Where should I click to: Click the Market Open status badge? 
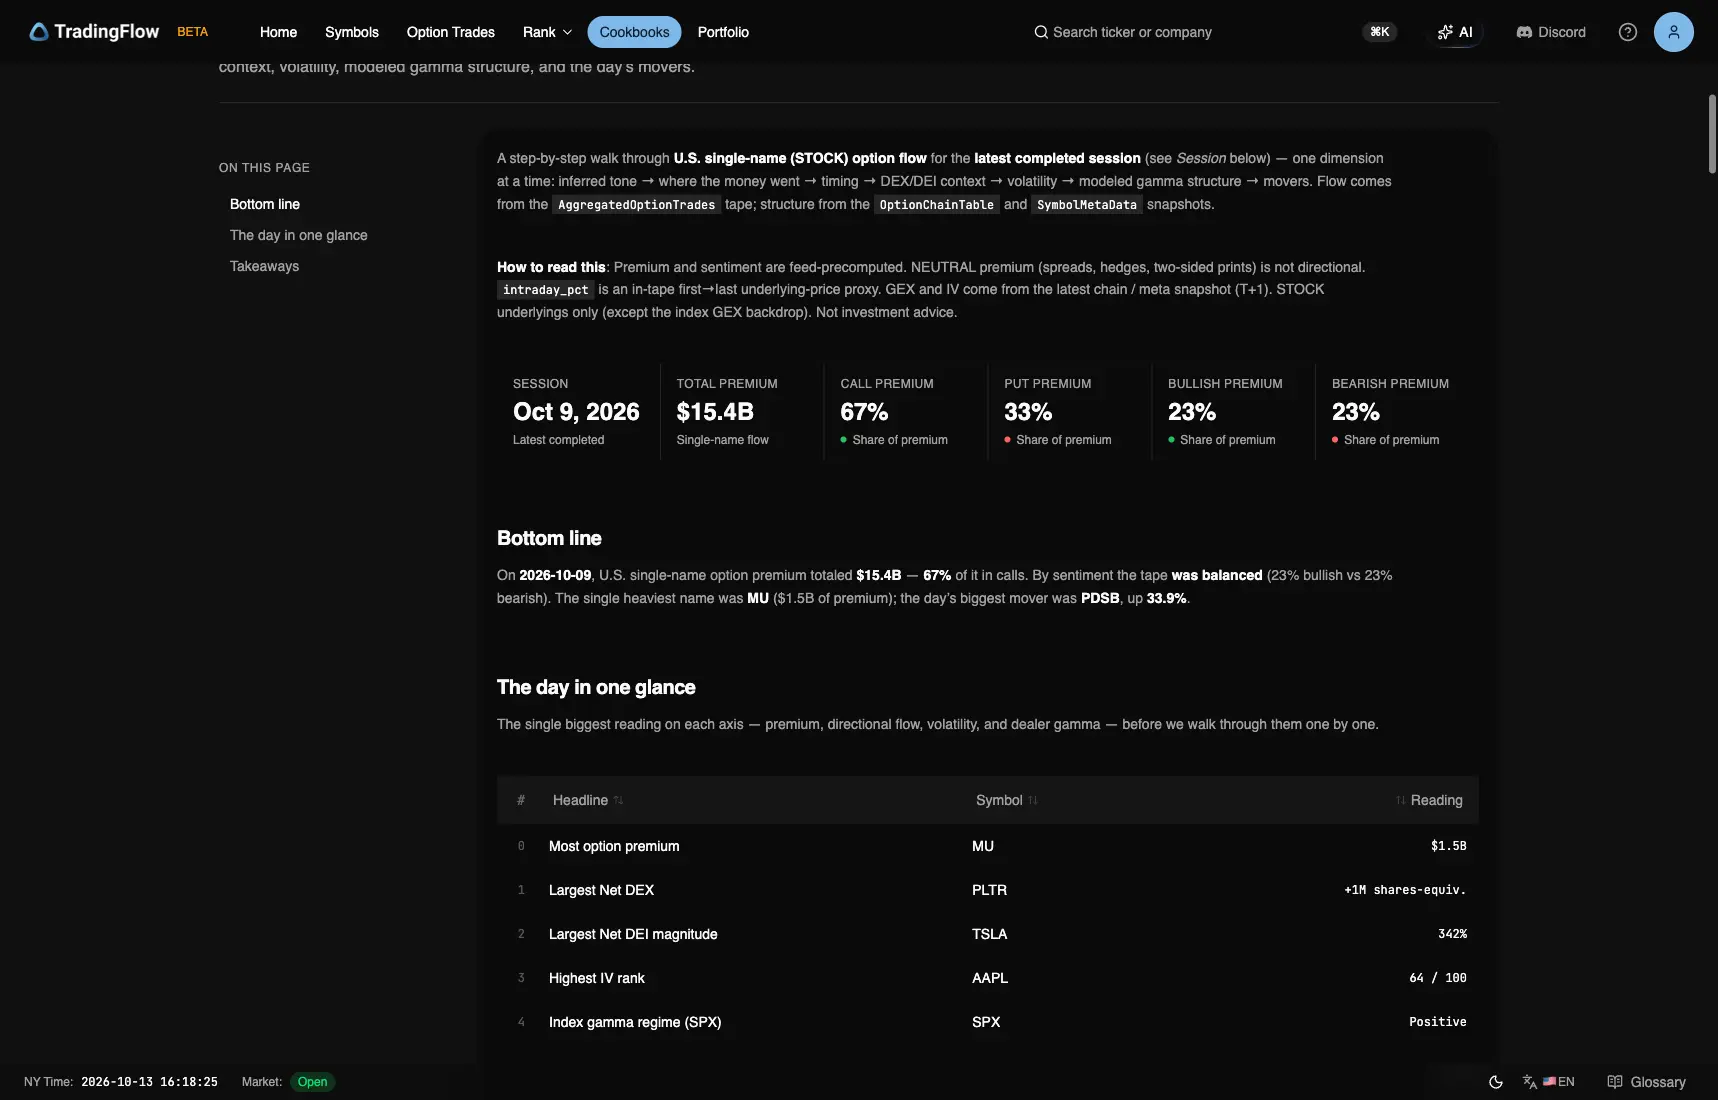[312, 1082]
